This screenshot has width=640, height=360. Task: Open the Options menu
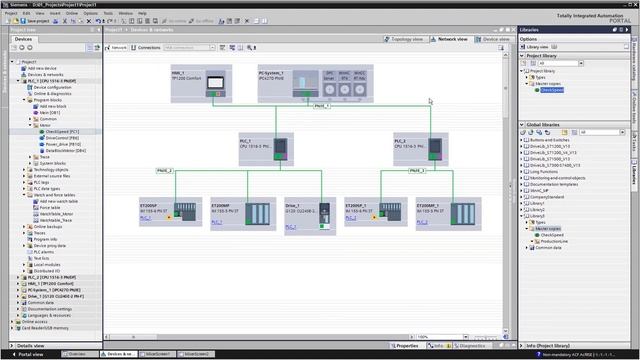point(91,13)
